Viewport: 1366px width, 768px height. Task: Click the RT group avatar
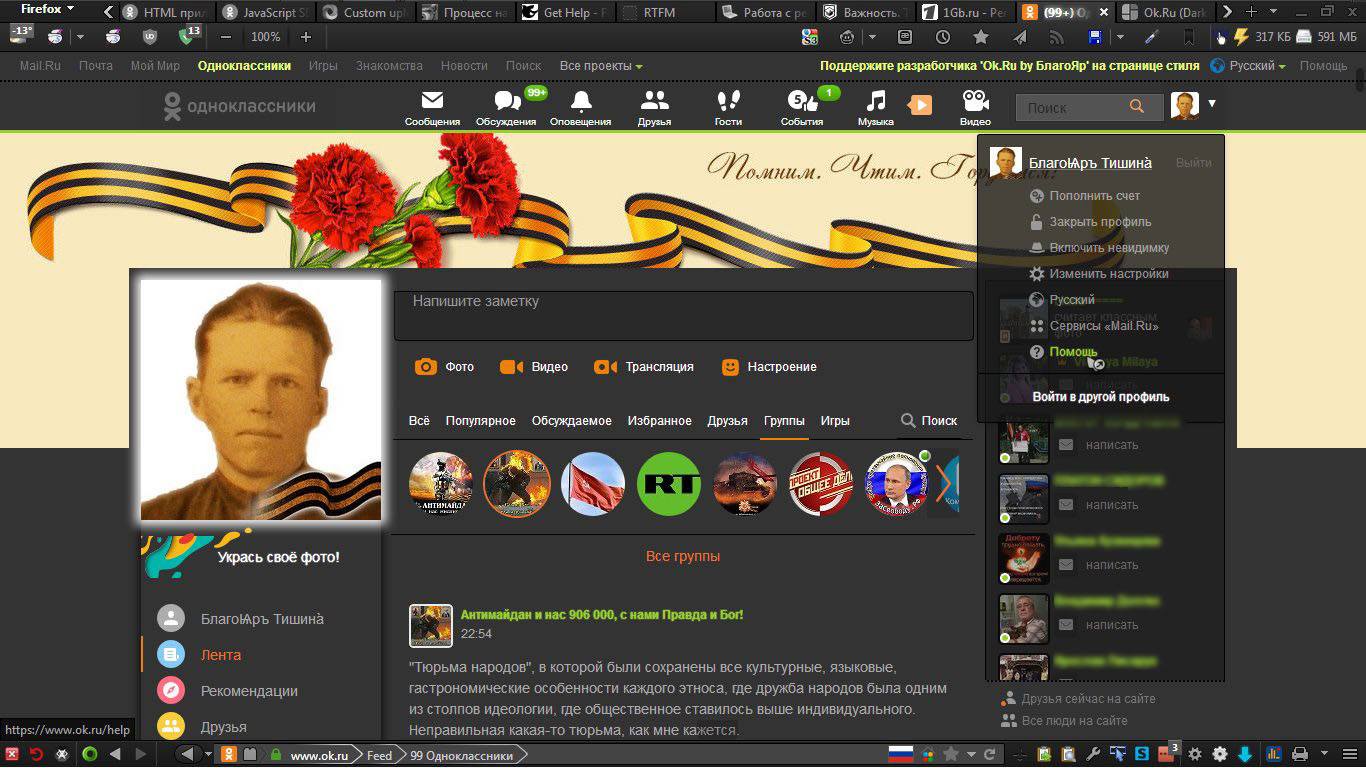[669, 484]
